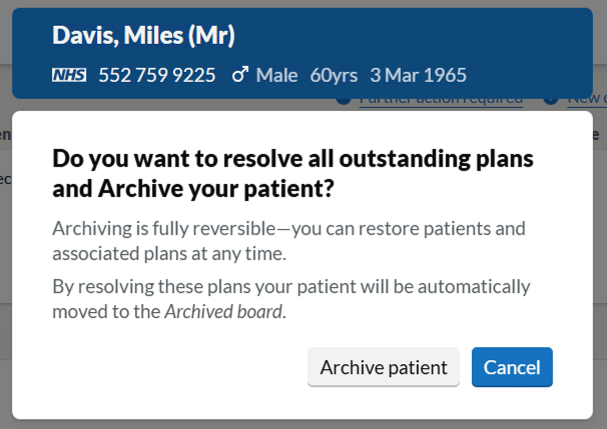Select the NHS number 552 759 9225

[x=157, y=75]
